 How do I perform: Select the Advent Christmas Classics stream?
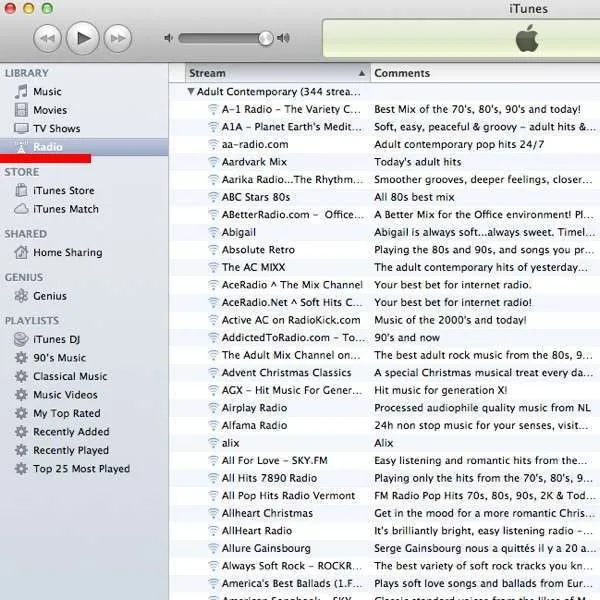coord(286,373)
